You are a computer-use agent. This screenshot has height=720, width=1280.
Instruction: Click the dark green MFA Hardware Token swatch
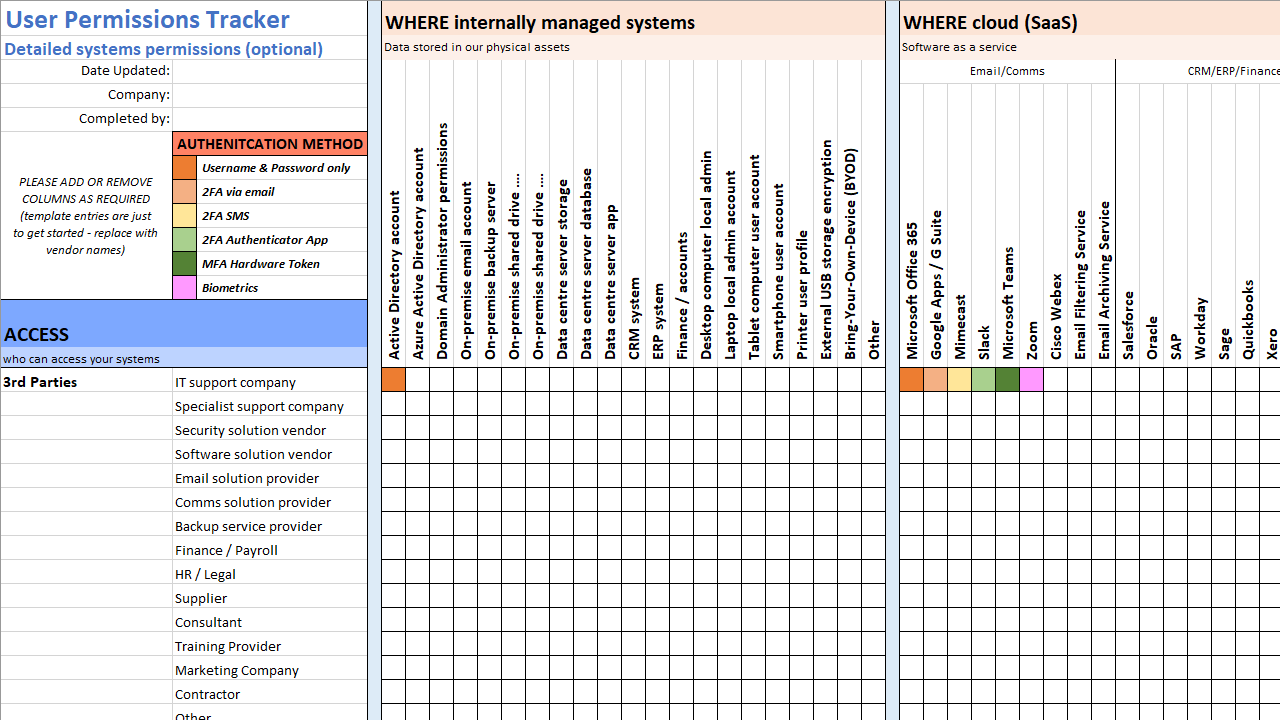pyautogui.click(x=185, y=264)
